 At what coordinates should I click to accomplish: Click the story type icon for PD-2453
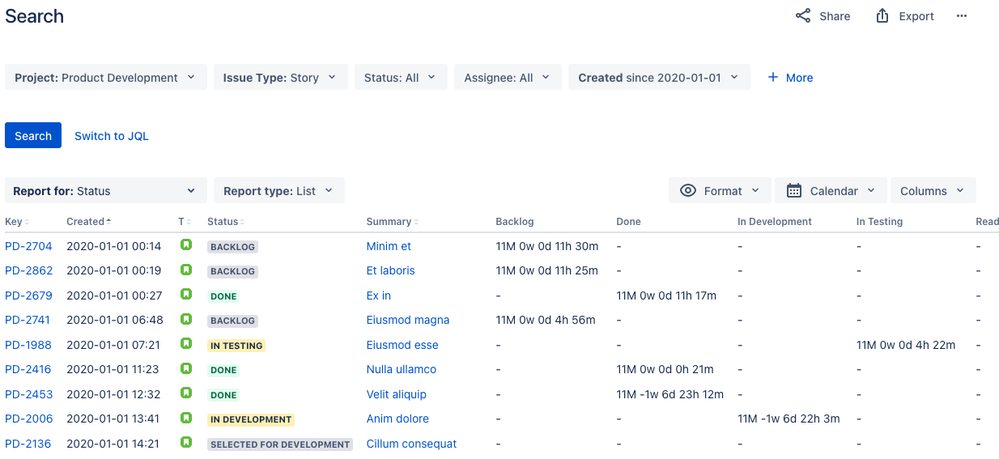[186, 393]
